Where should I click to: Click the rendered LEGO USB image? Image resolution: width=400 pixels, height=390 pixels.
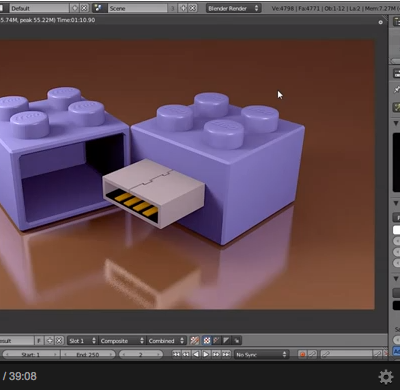(x=187, y=175)
